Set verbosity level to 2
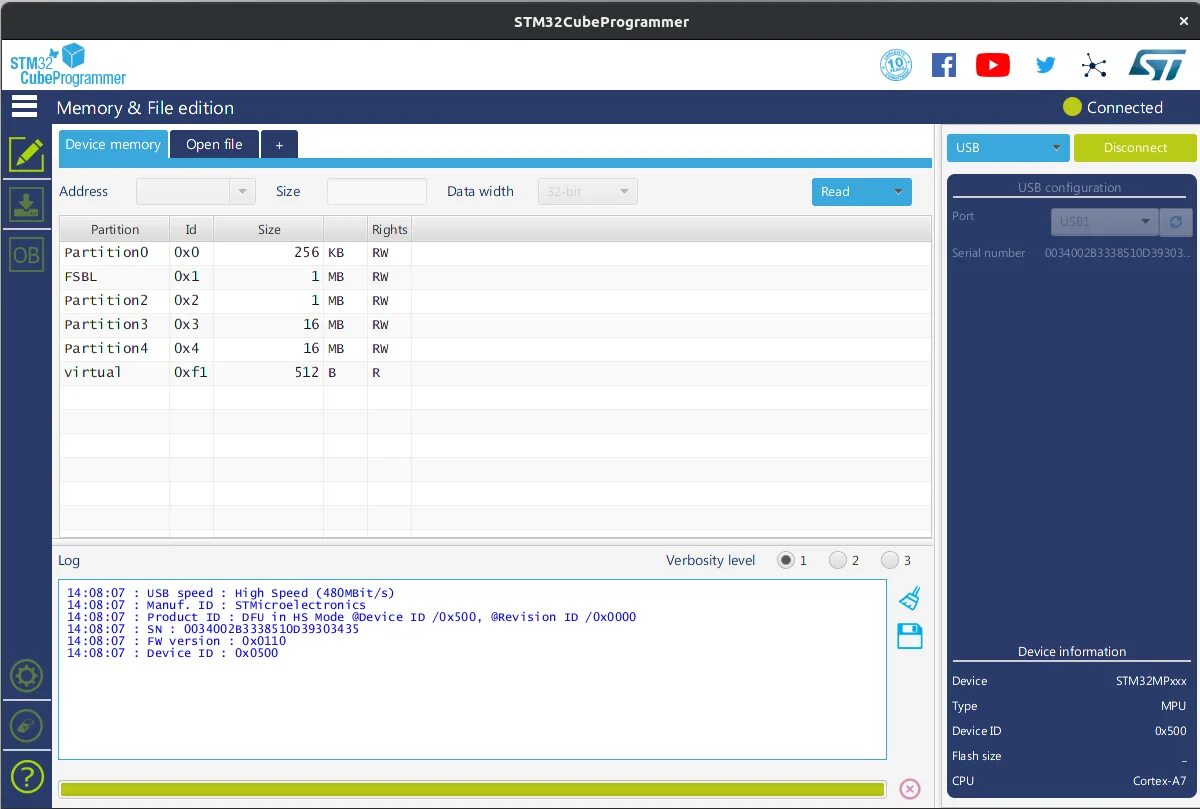This screenshot has height=809, width=1200. pos(838,560)
